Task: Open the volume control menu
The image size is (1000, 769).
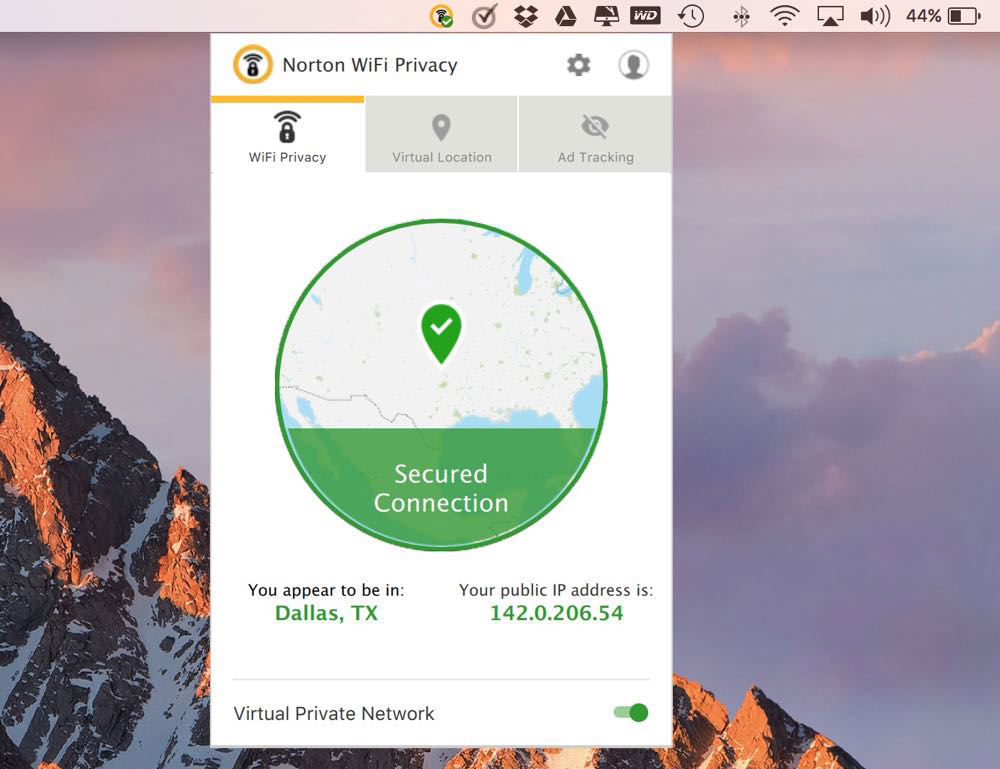Action: click(875, 16)
